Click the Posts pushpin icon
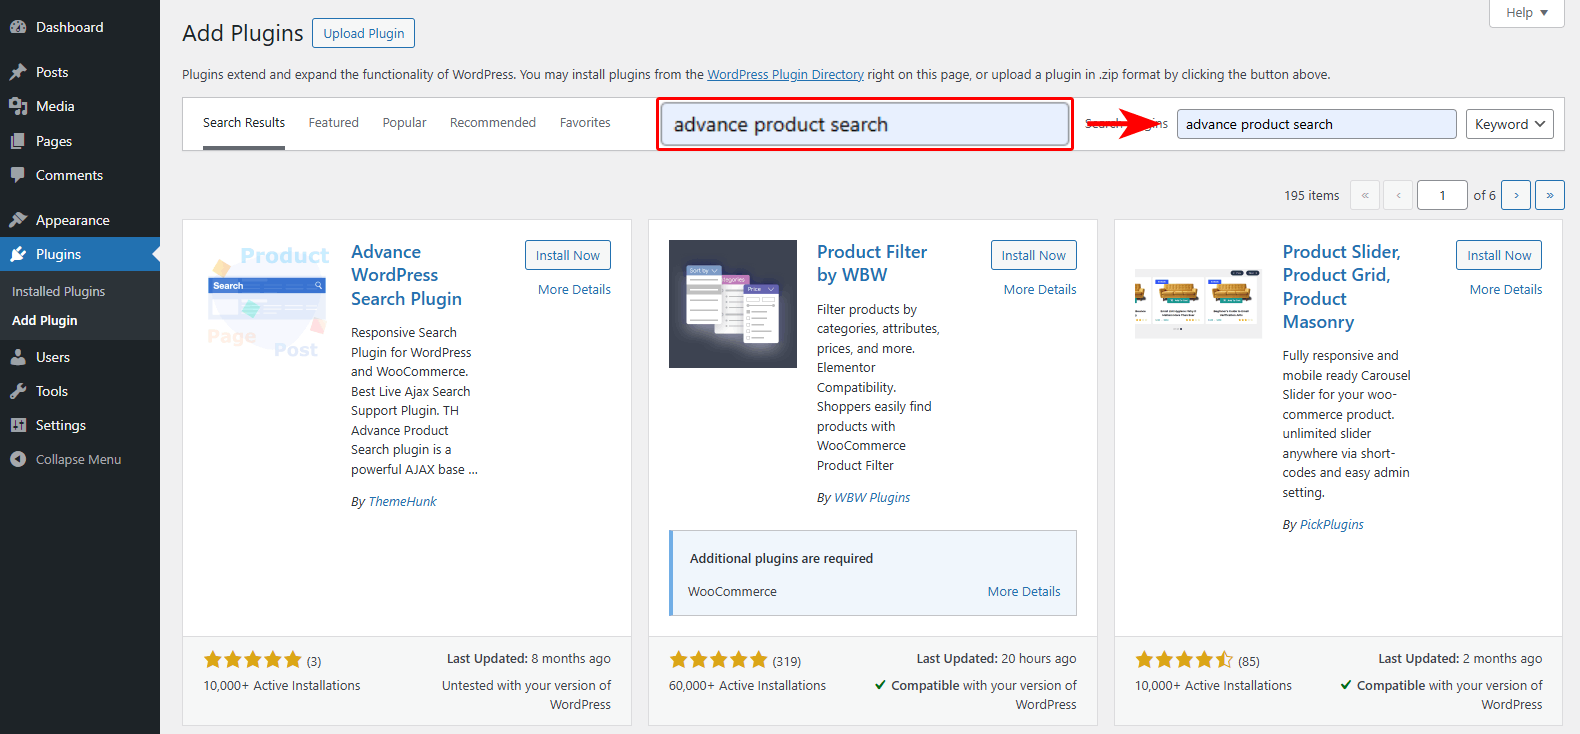1580x734 pixels. click(x=18, y=72)
